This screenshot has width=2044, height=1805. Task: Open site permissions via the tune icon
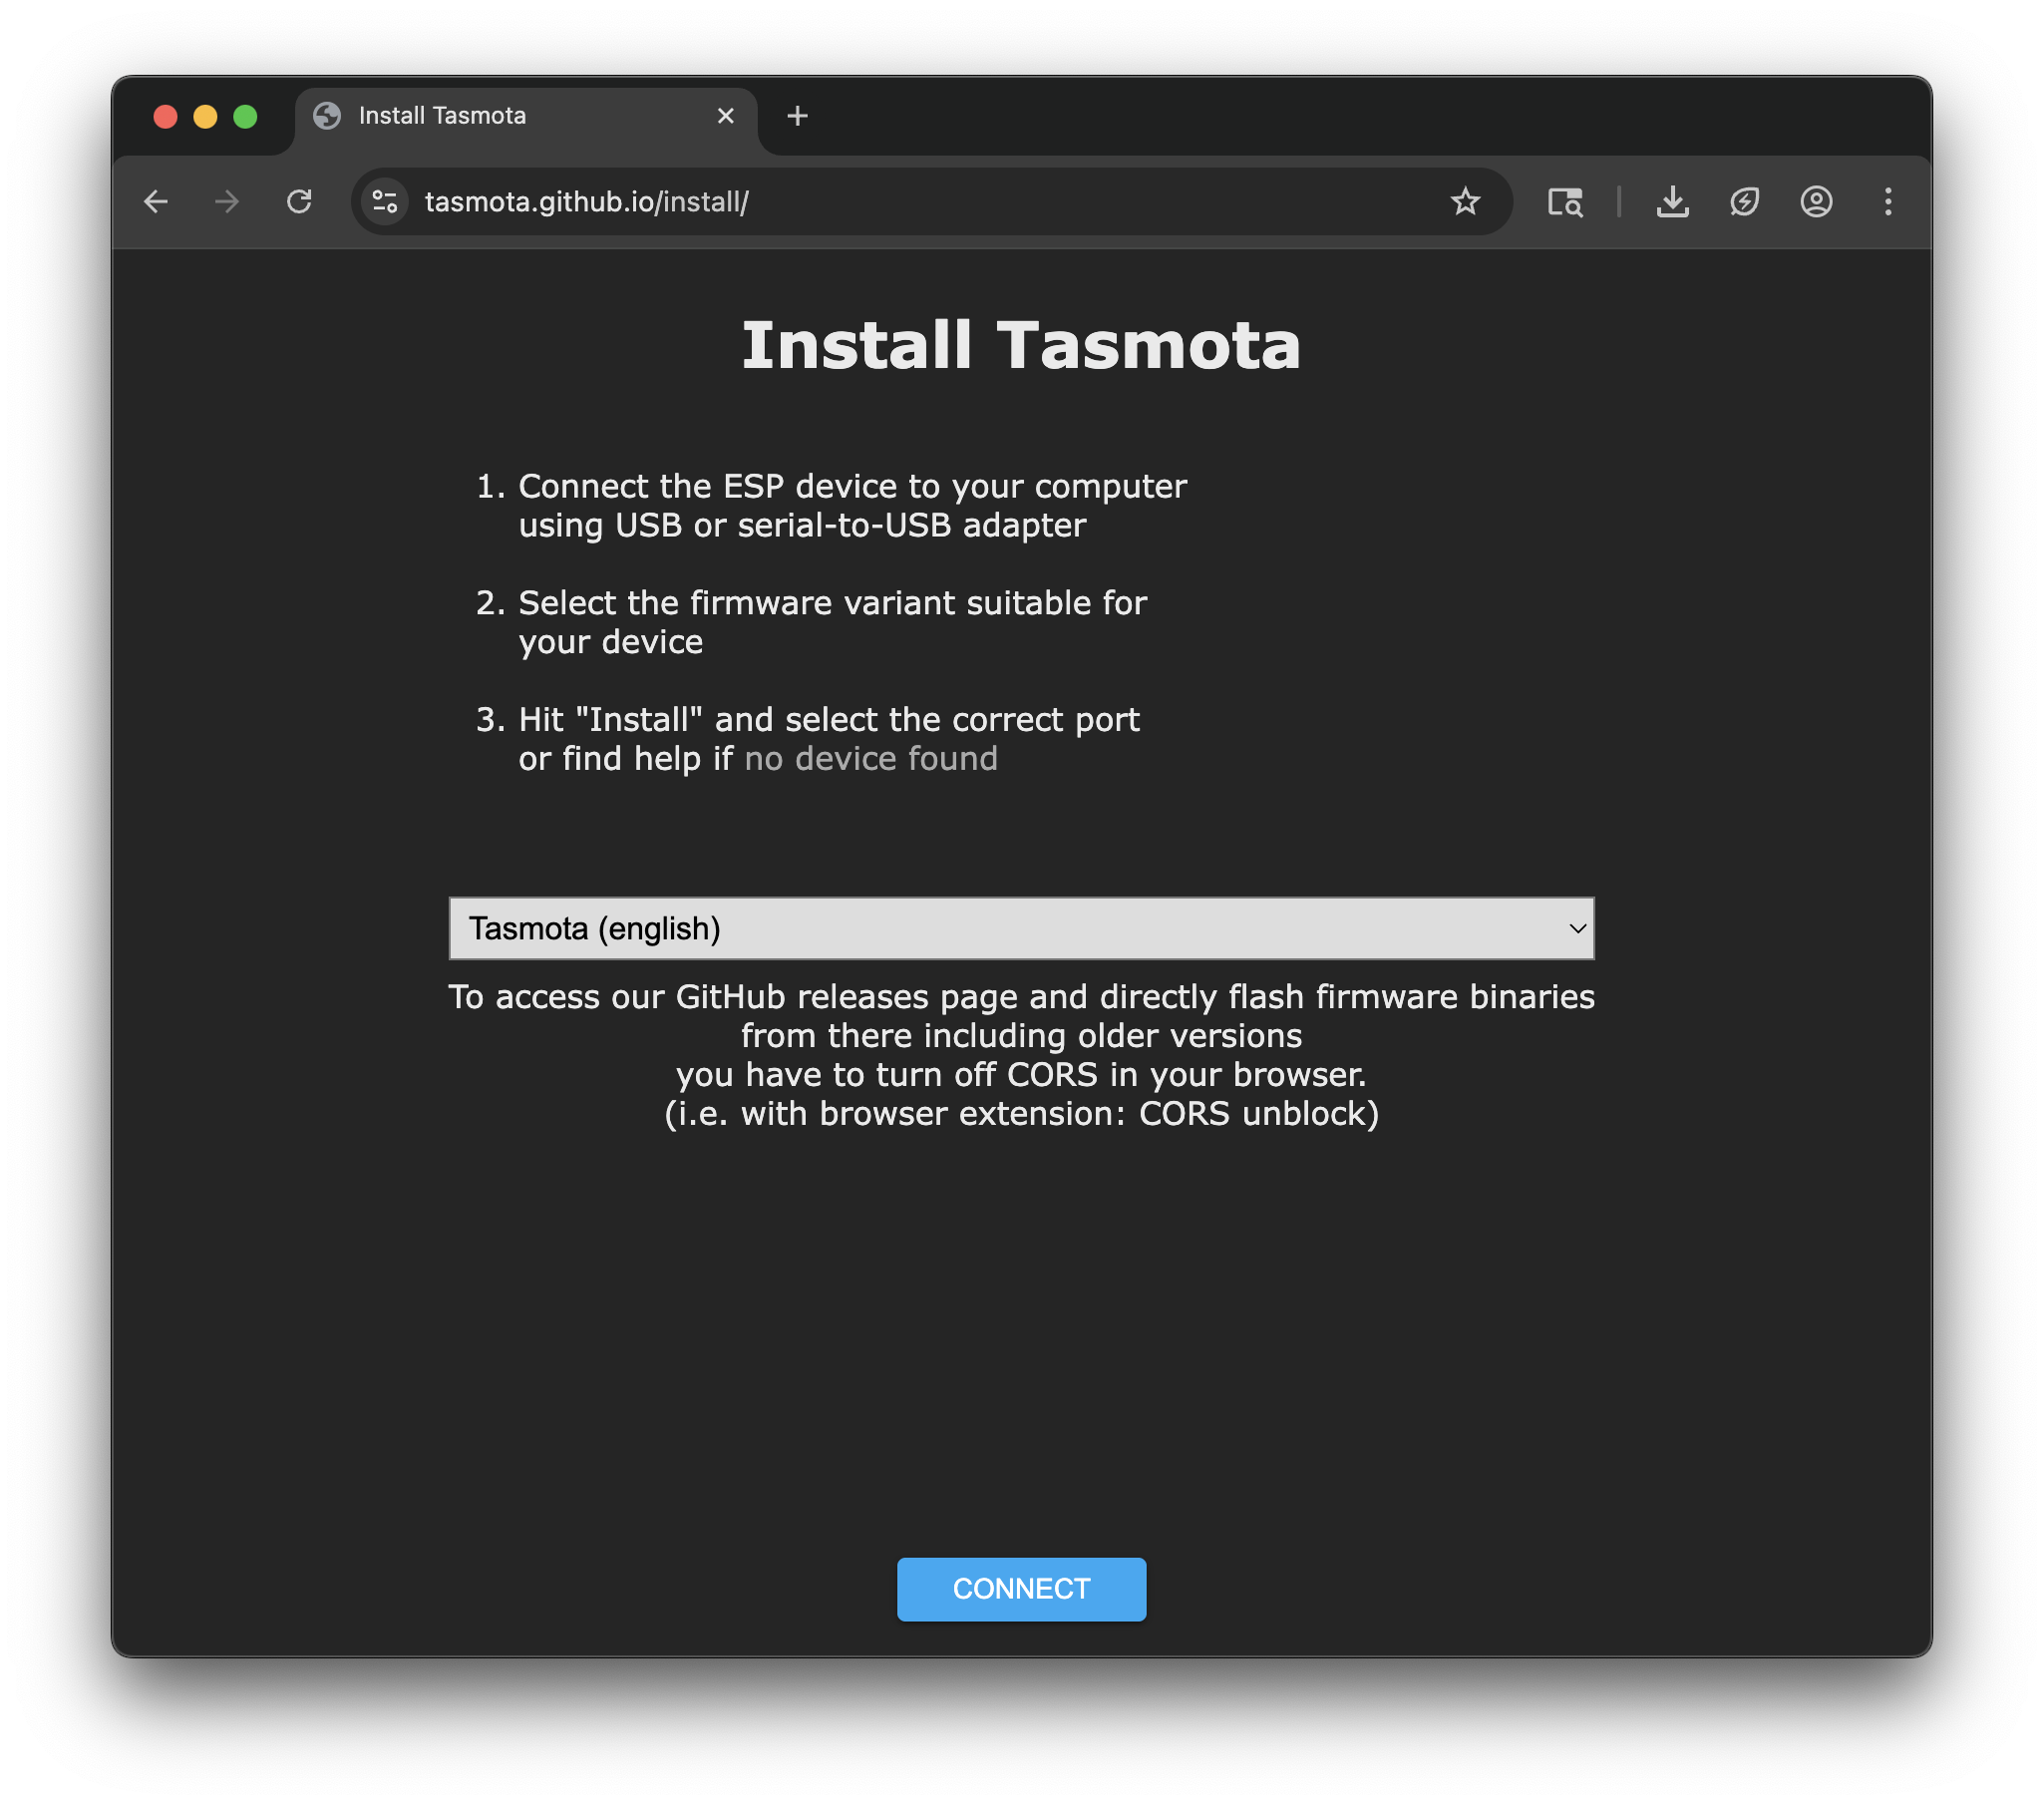click(384, 201)
